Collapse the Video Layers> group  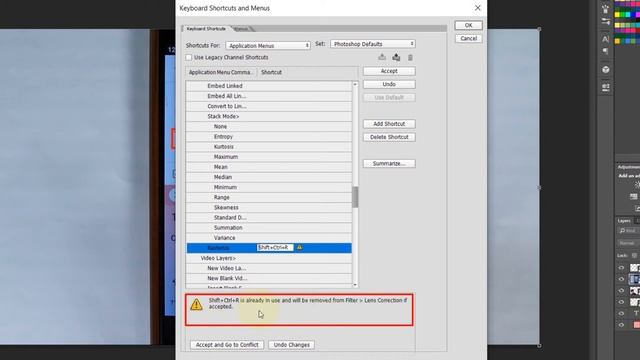[269, 258]
